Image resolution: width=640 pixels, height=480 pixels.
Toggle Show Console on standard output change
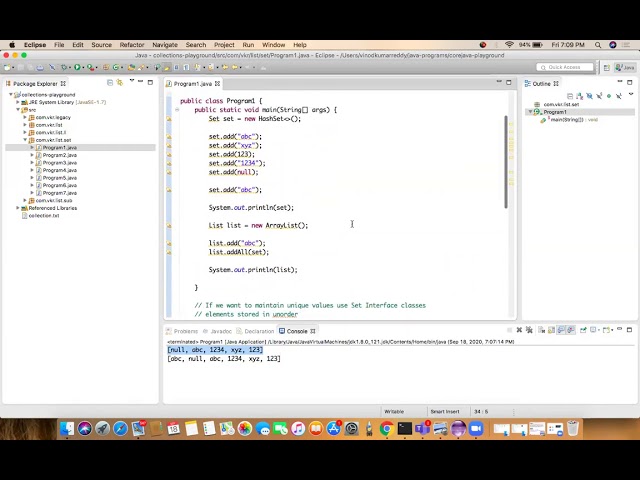tap(561, 330)
